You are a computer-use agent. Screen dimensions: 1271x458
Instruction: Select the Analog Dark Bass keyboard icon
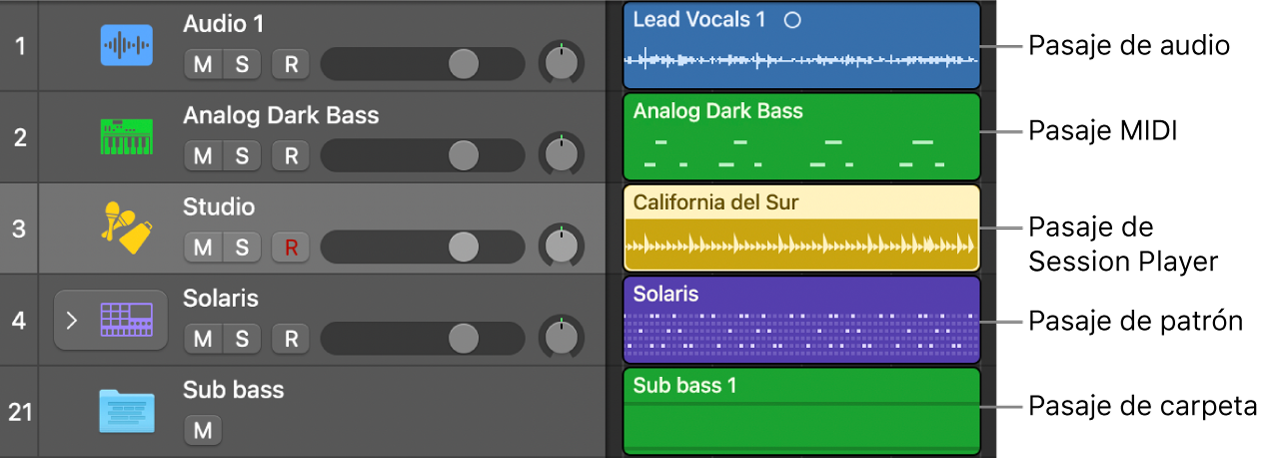(x=126, y=136)
